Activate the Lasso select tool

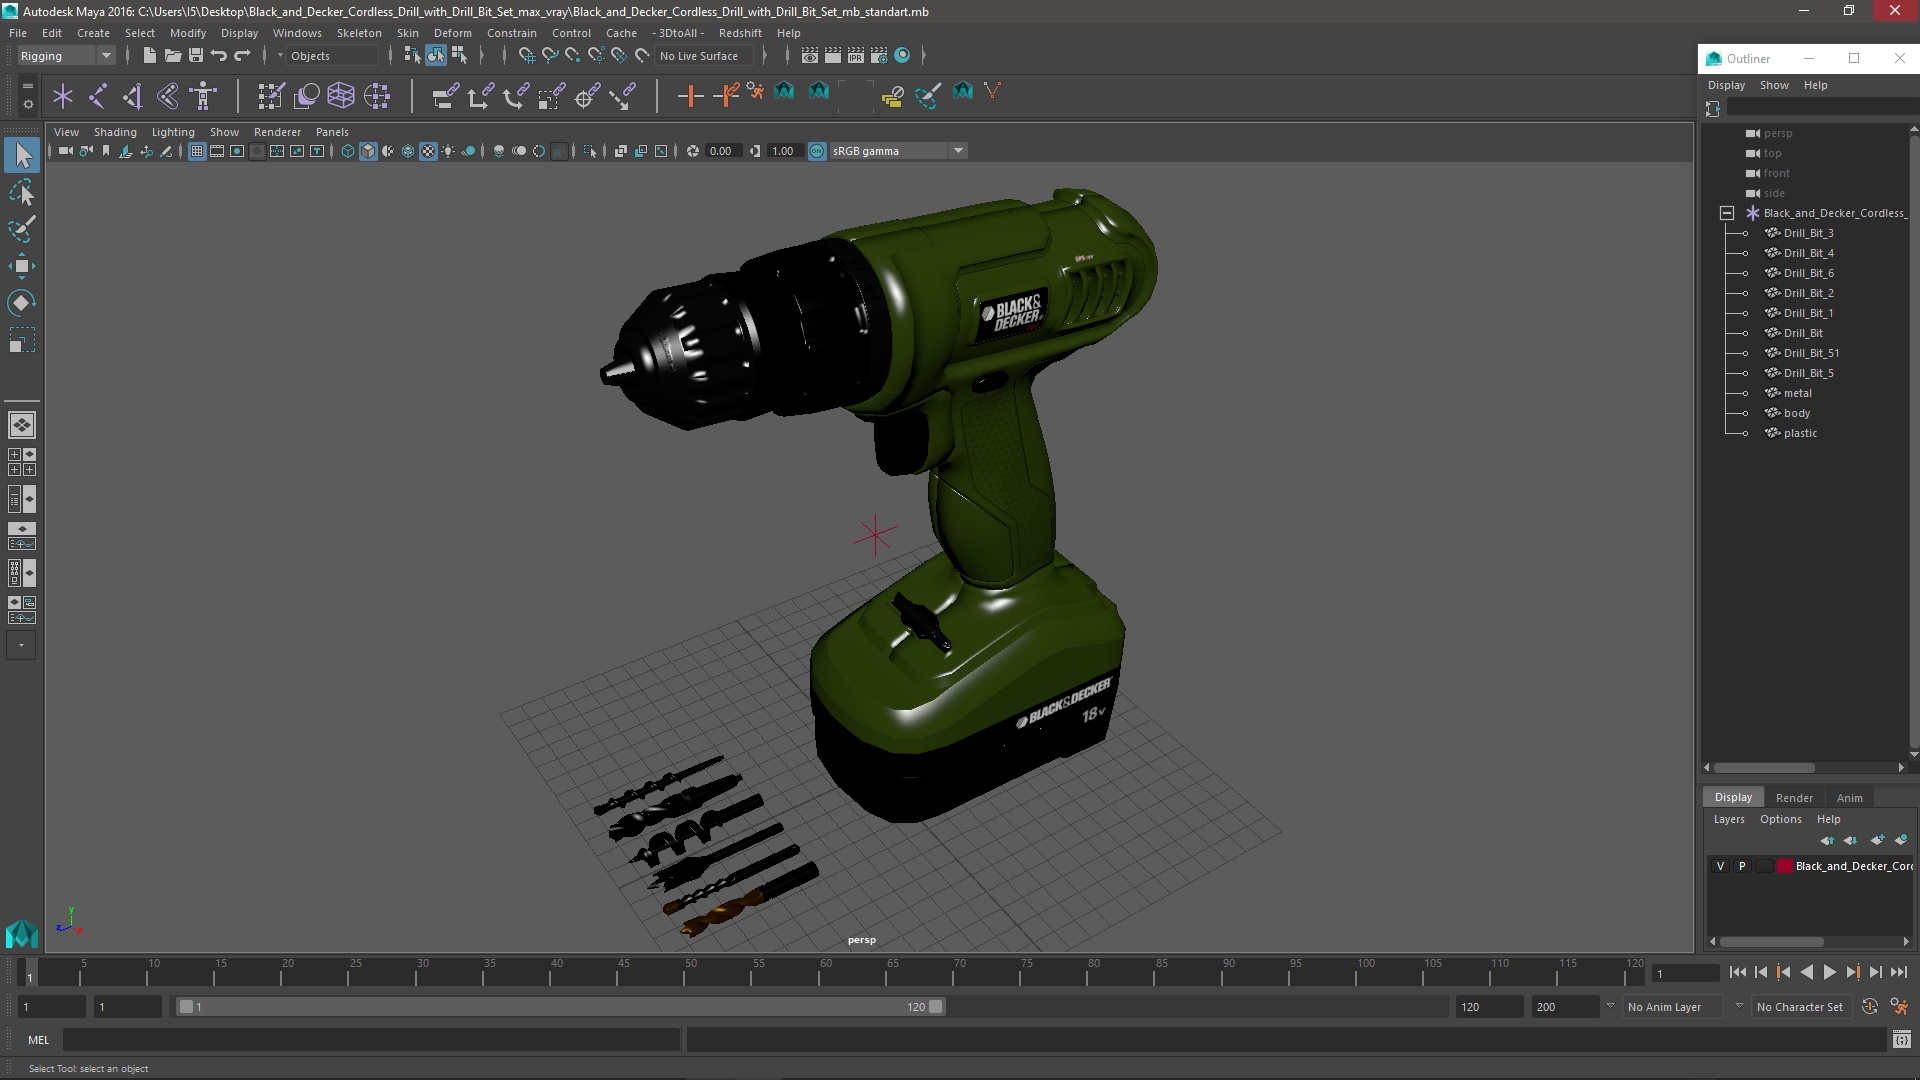[x=22, y=192]
